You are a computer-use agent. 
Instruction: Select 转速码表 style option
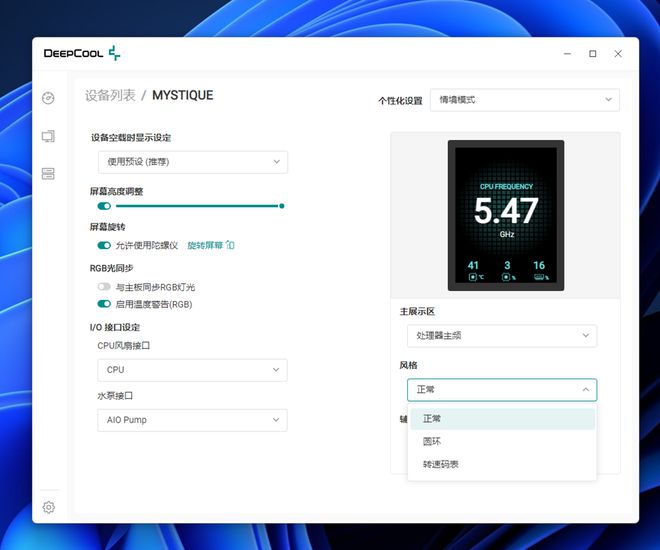pos(502,464)
